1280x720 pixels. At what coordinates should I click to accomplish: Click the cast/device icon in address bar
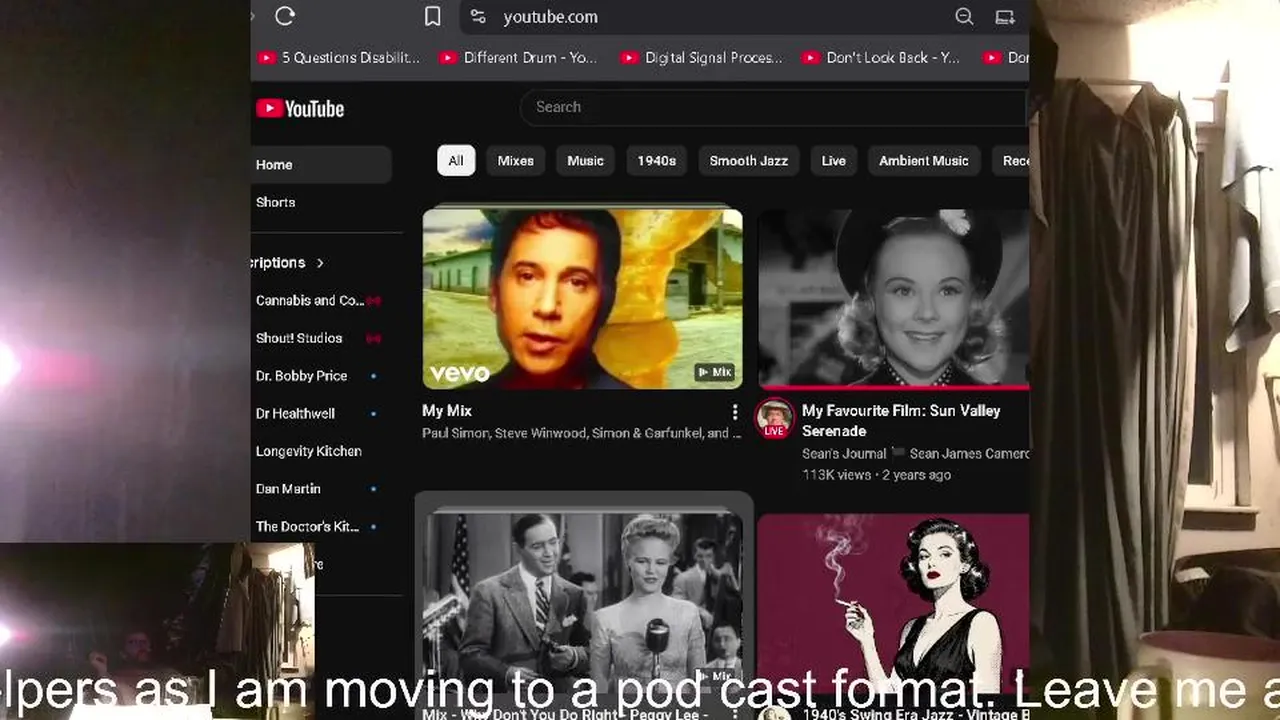(x=1005, y=17)
